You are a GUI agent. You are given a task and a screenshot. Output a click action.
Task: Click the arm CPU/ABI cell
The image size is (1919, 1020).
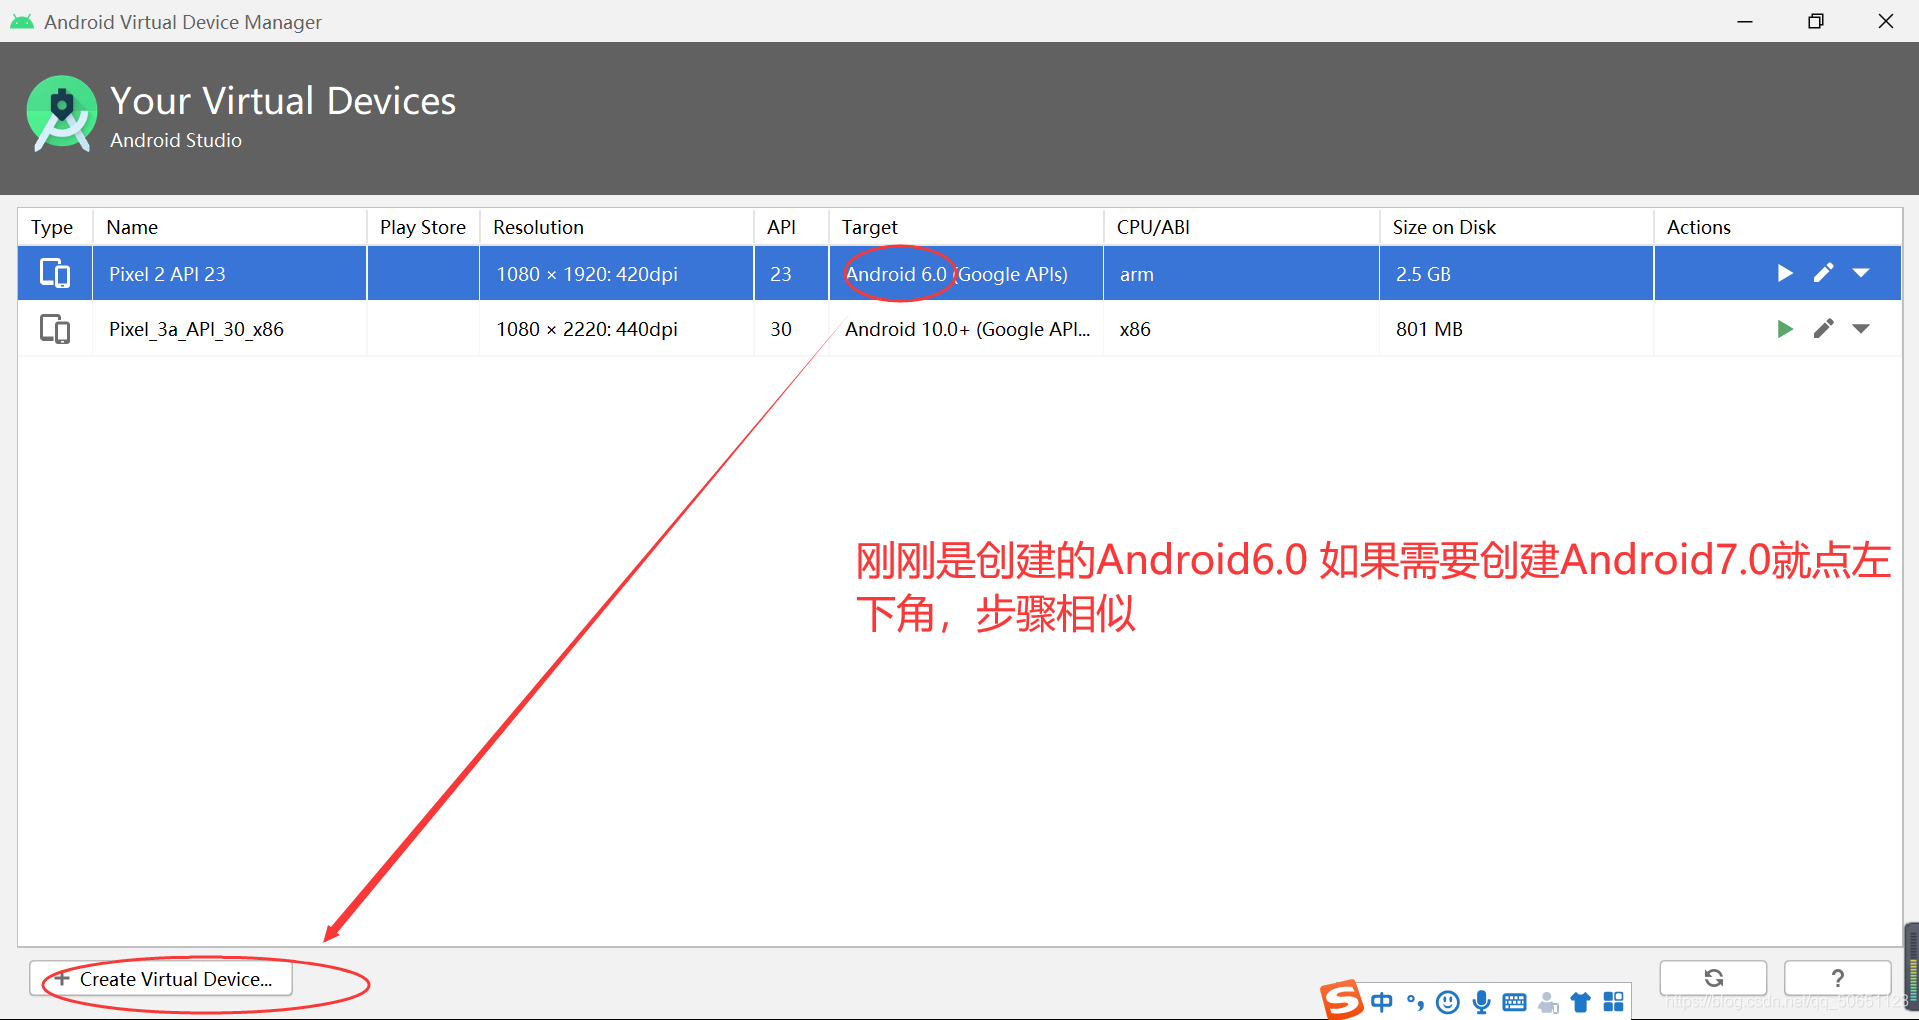(1241, 274)
